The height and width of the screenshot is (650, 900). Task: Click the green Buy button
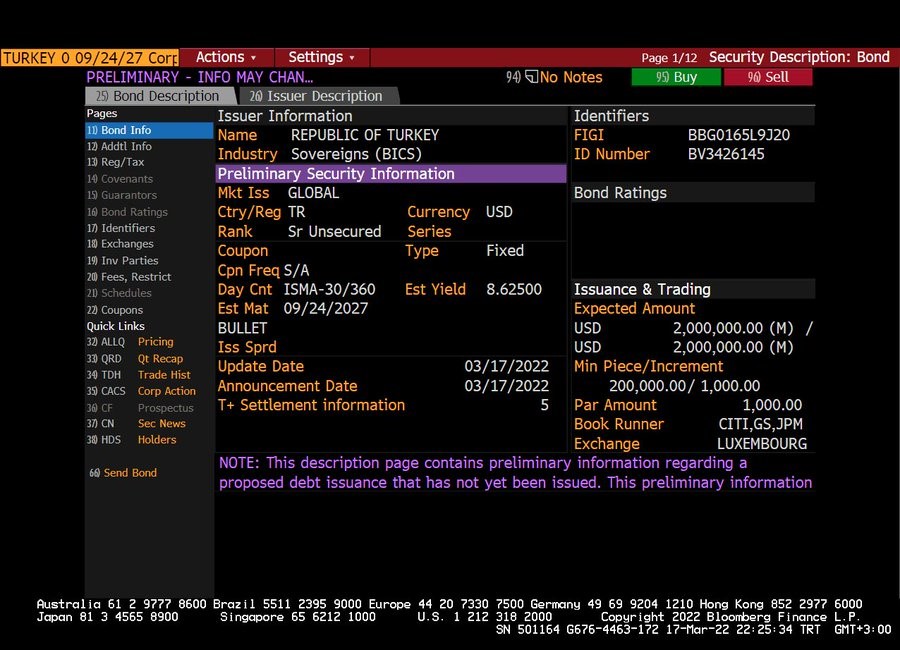pos(676,77)
